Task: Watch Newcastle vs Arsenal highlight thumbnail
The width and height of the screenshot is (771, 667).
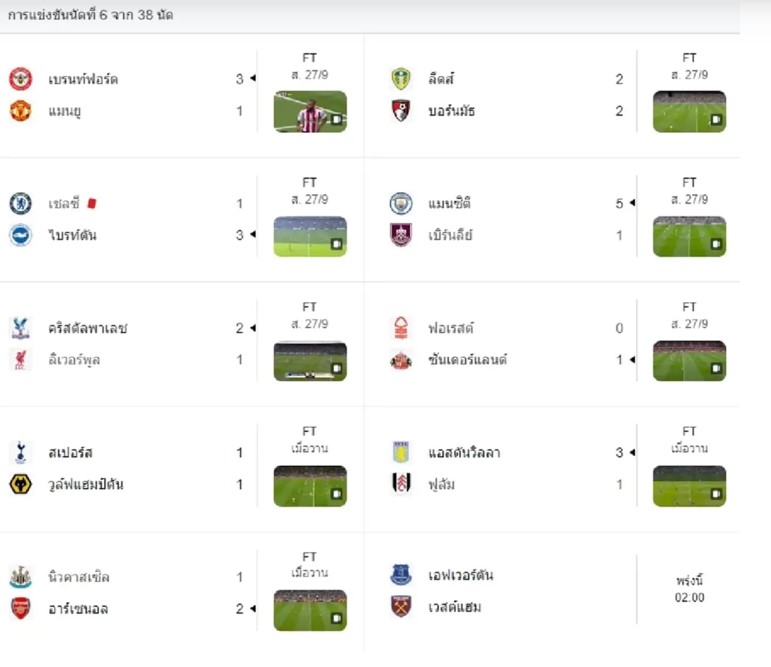Action: point(310,610)
